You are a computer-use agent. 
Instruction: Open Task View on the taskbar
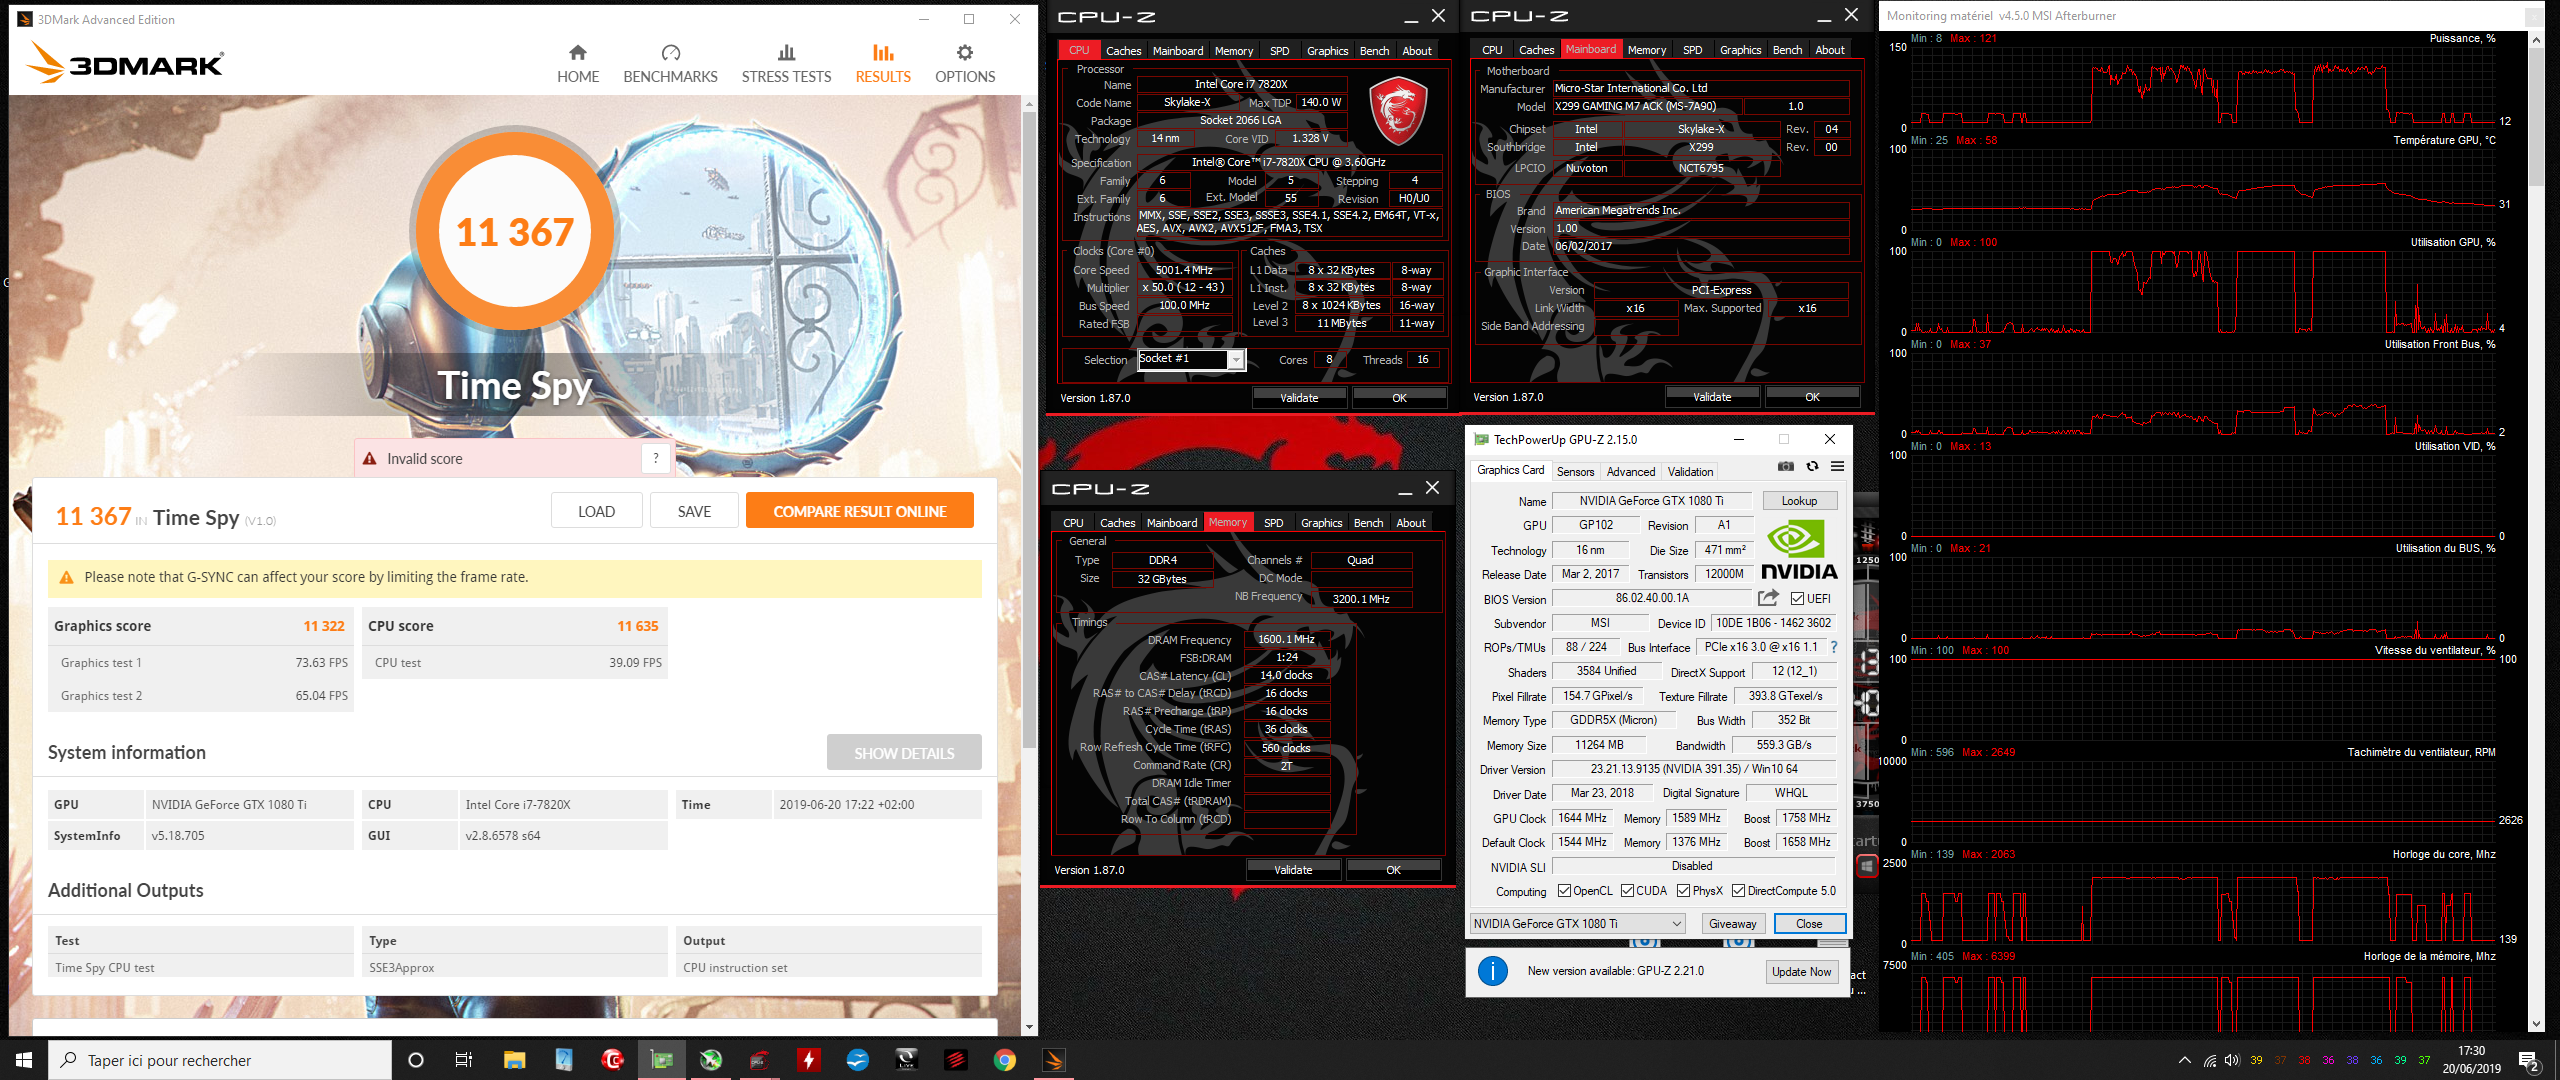[x=464, y=1060]
